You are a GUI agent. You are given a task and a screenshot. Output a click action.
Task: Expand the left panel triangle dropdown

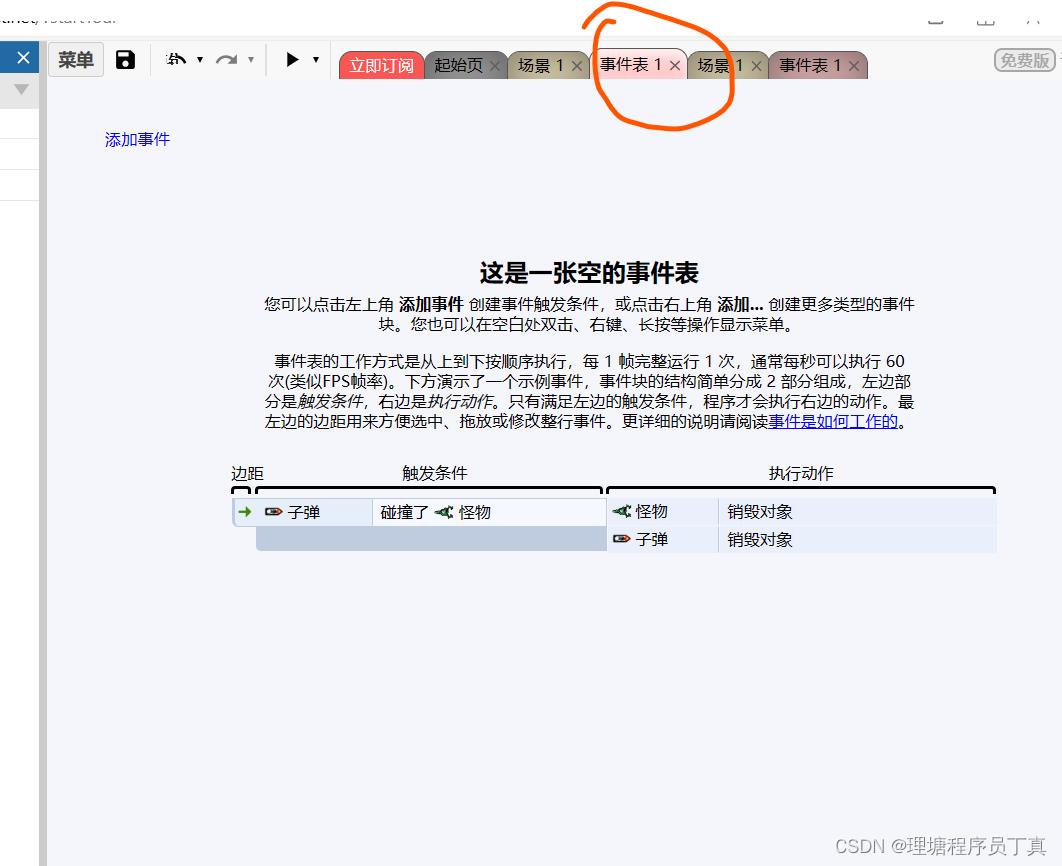coord(21,89)
